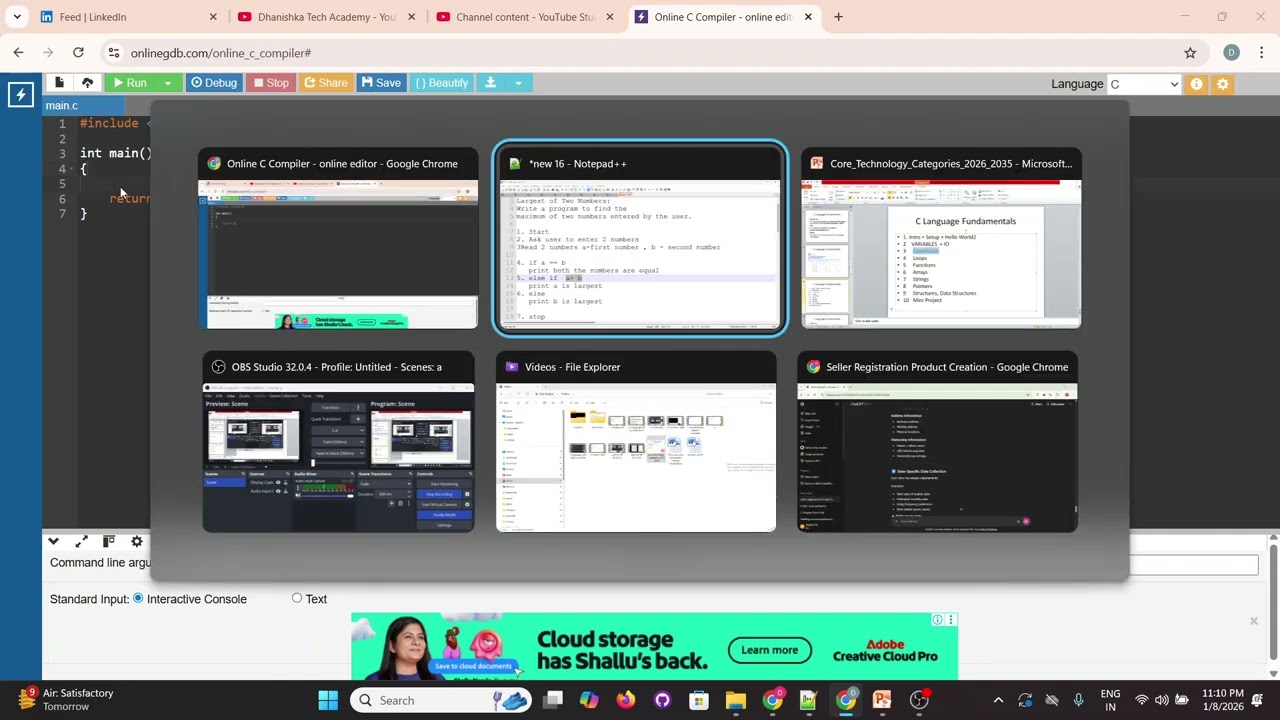Click the taskbar Search box

point(441,700)
